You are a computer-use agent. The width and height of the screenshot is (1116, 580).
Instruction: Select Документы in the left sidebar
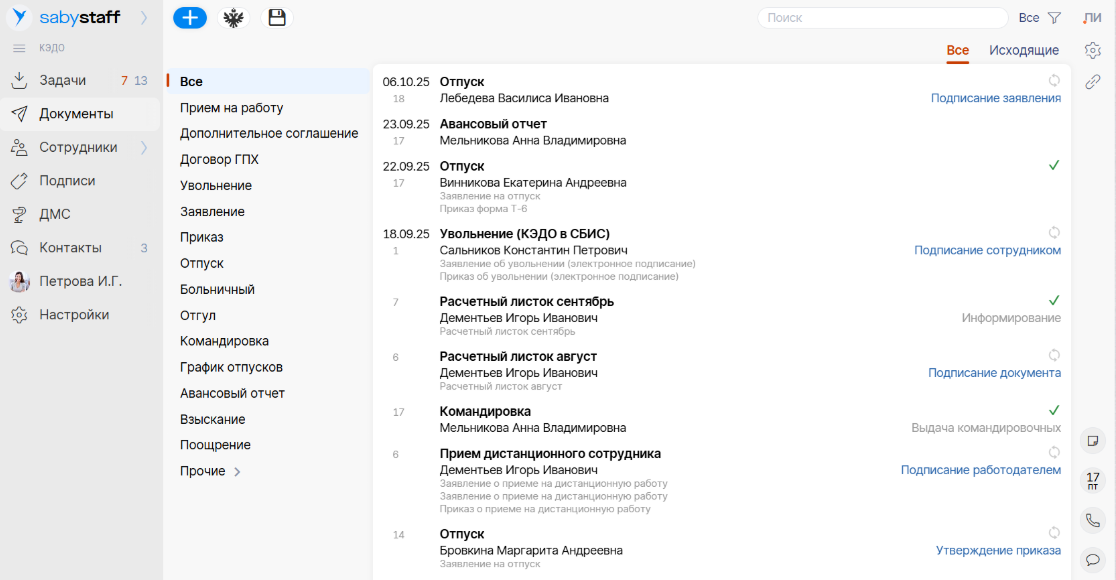[76, 114]
